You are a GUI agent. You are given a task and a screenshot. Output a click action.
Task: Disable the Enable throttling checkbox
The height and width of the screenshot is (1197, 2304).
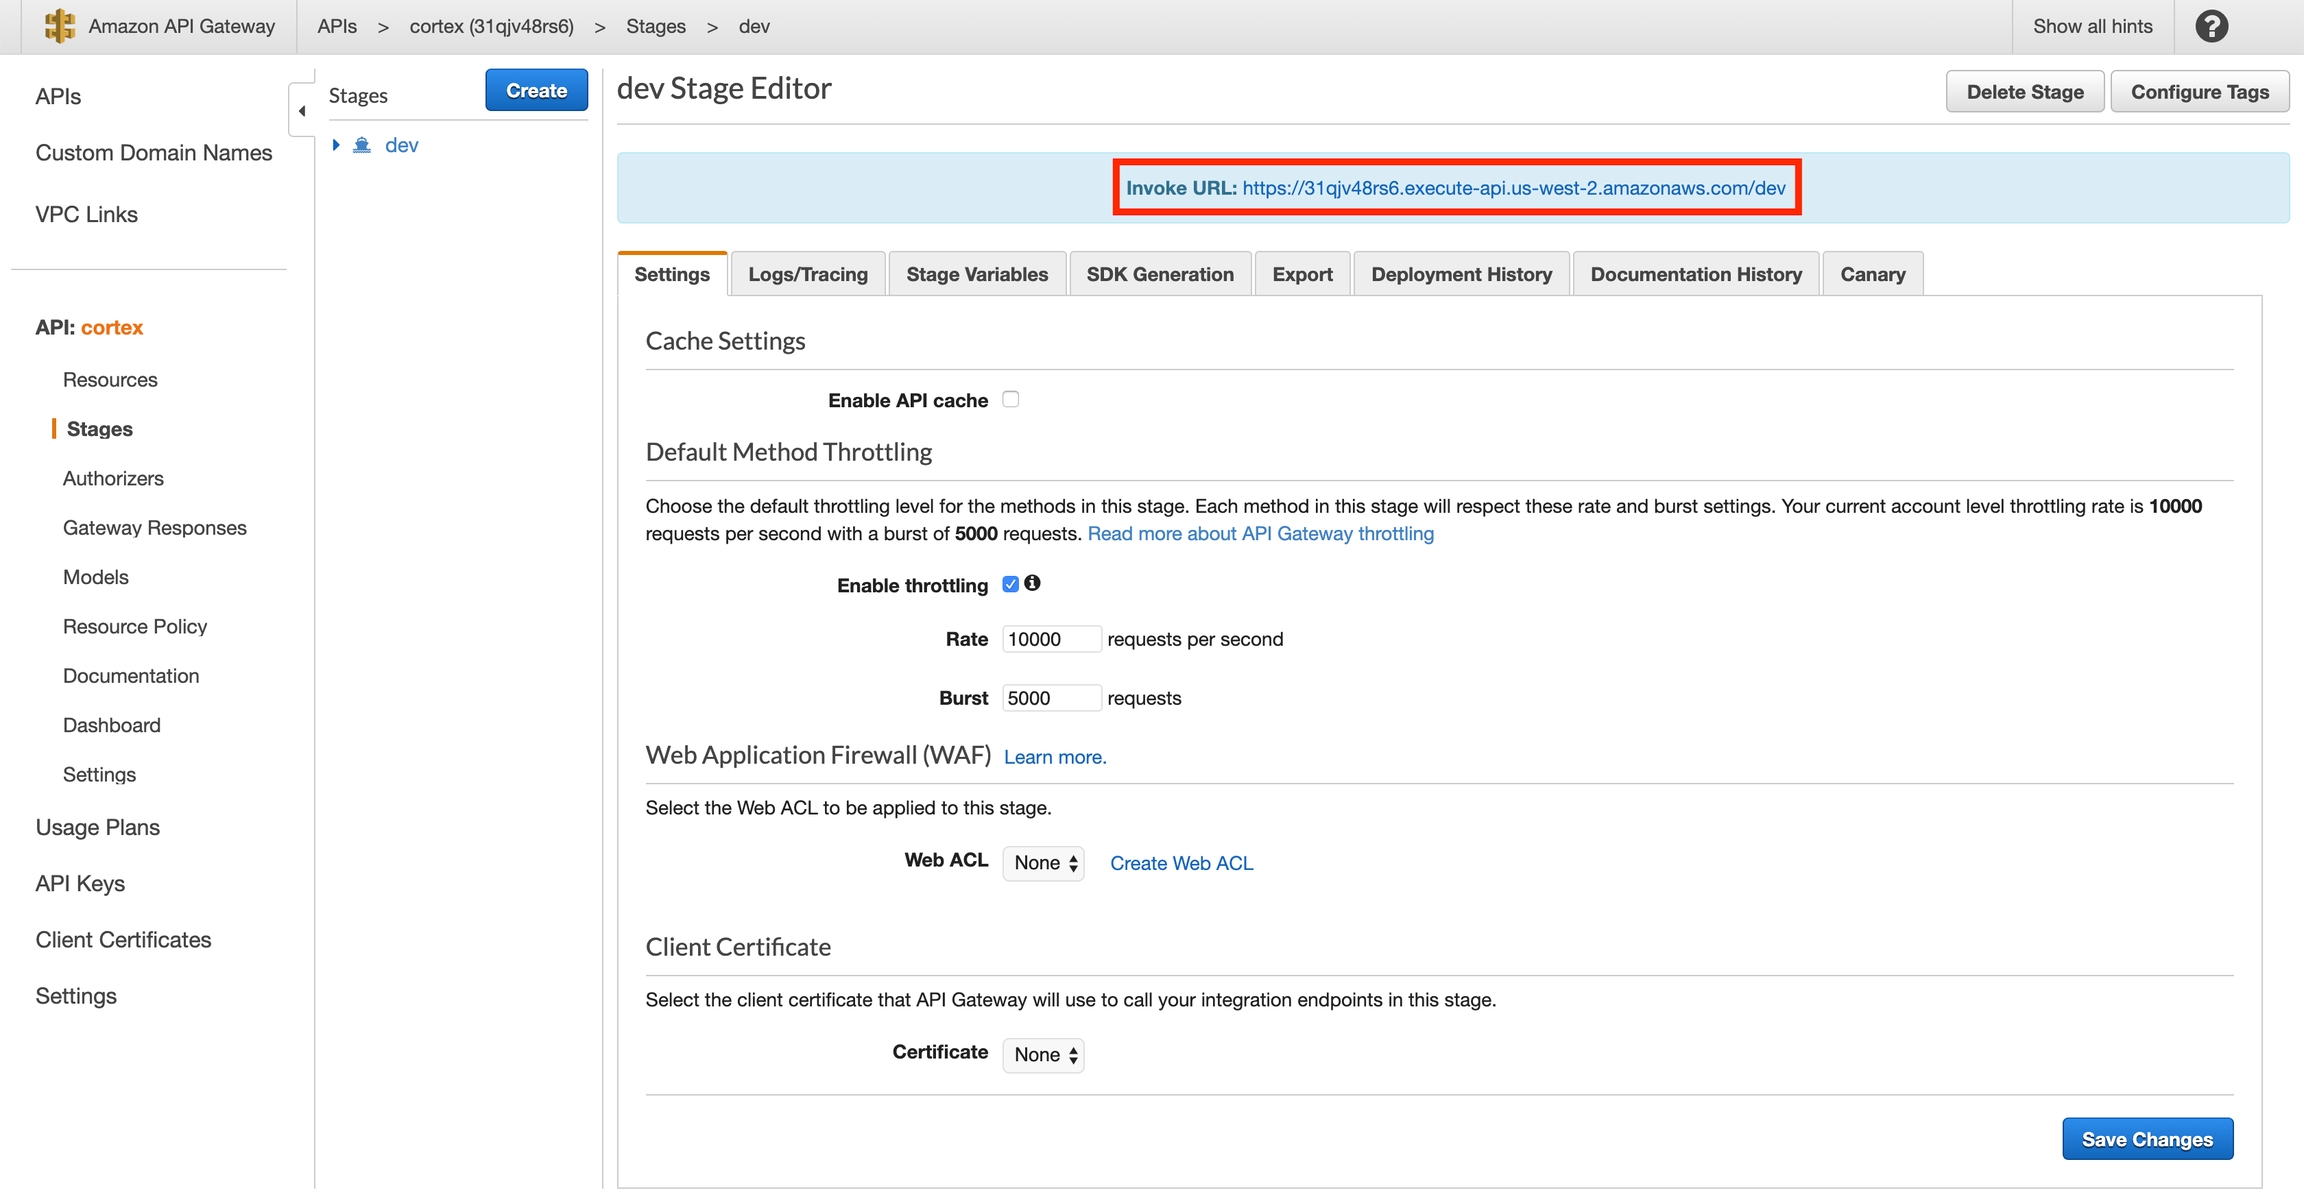point(1010,584)
